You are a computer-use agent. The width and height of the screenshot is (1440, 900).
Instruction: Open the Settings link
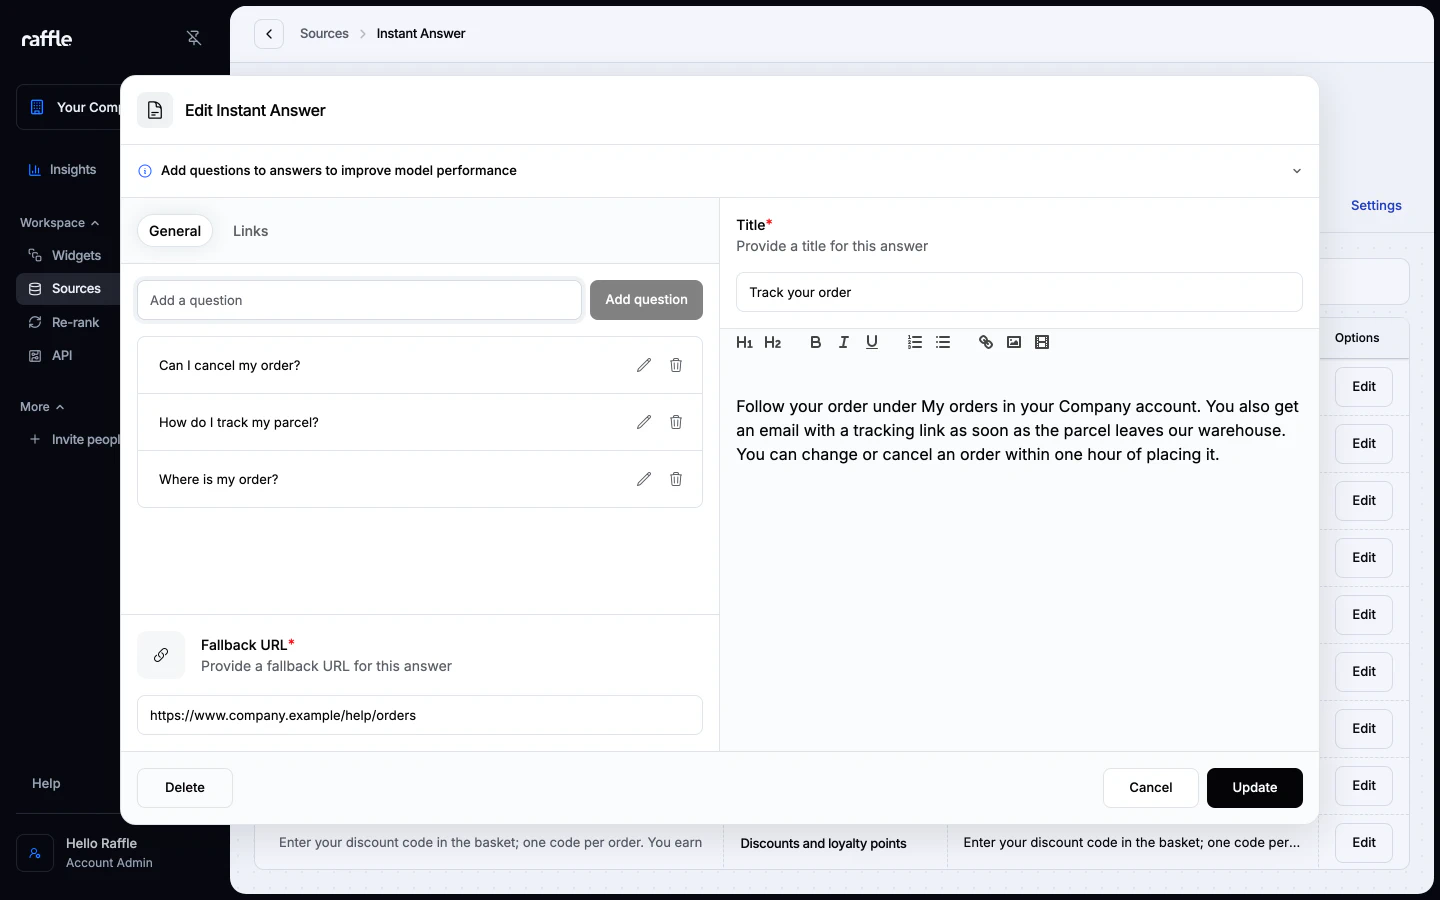coord(1376,205)
